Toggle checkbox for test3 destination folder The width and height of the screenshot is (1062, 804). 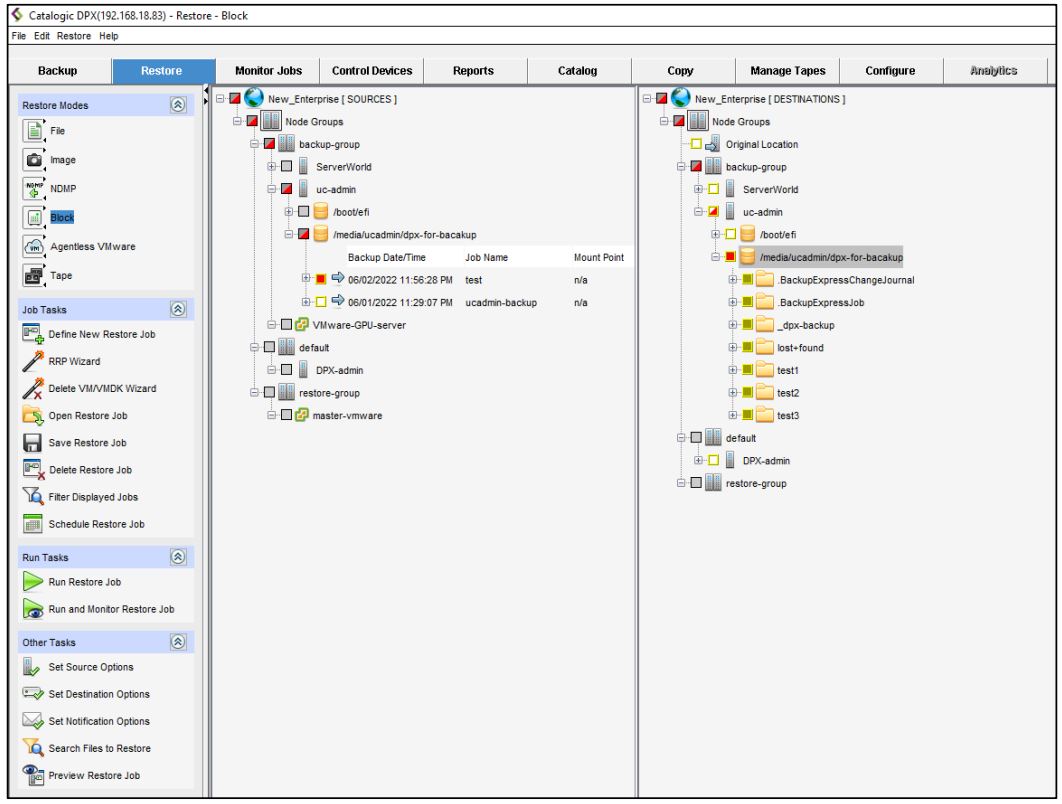click(x=745, y=415)
